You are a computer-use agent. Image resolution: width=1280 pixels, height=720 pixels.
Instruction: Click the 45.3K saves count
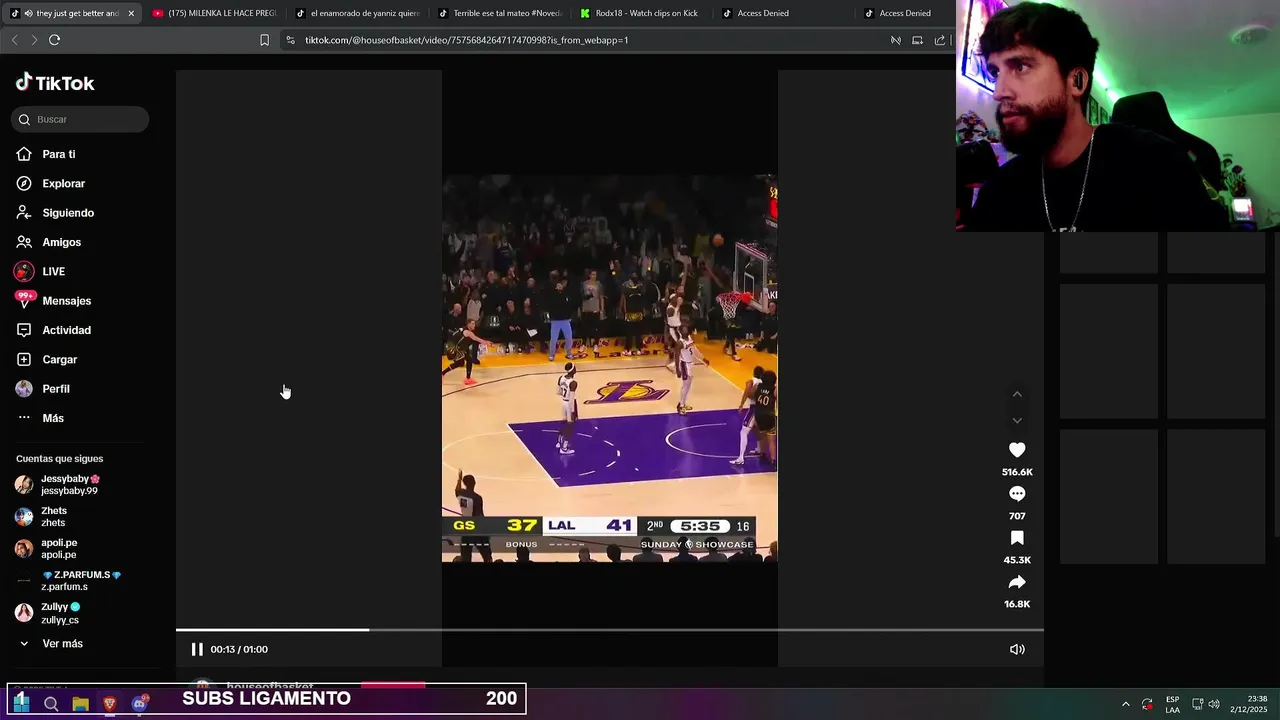(x=1017, y=560)
